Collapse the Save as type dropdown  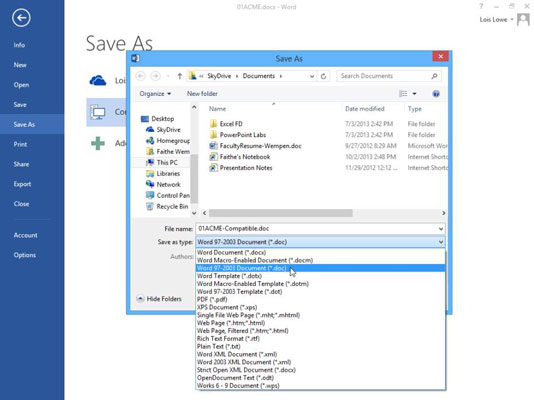coord(441,242)
